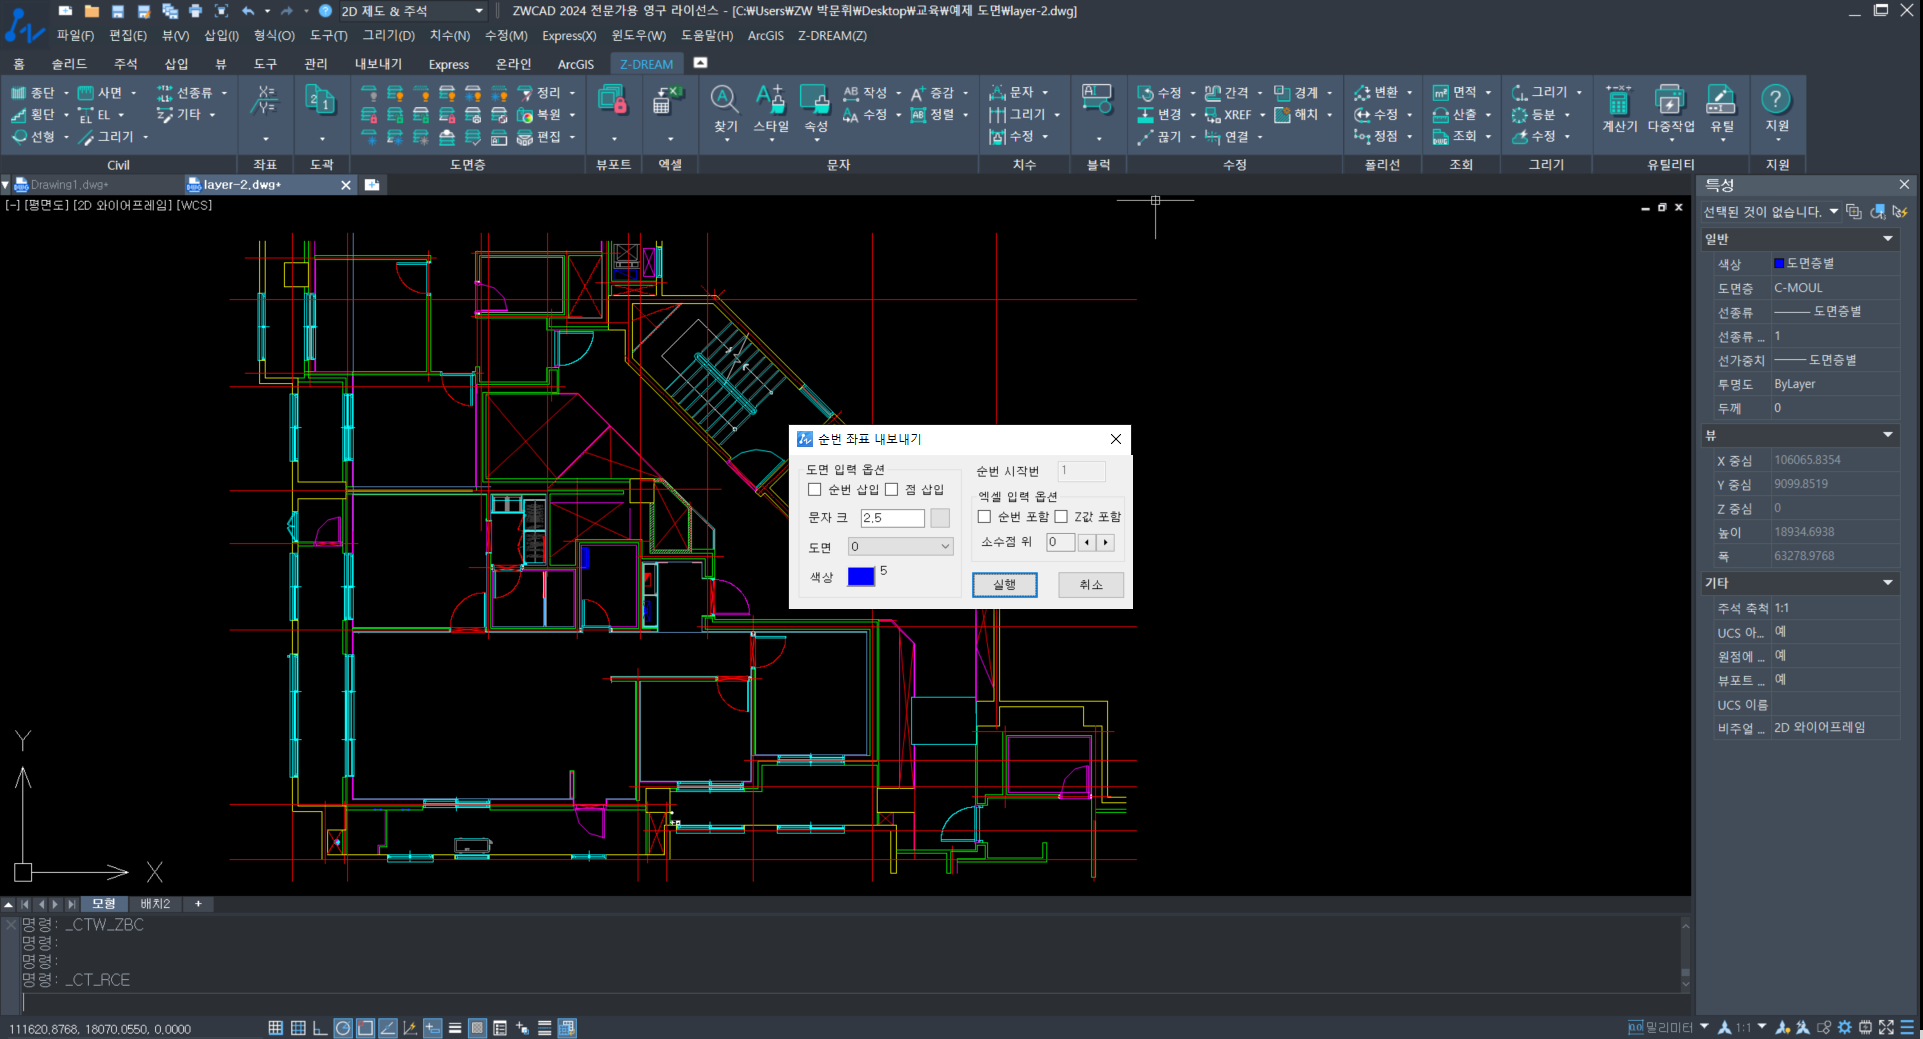The image size is (1923, 1039).
Task: Click the 찾기 (Find) magnifier icon
Action: pos(724,100)
